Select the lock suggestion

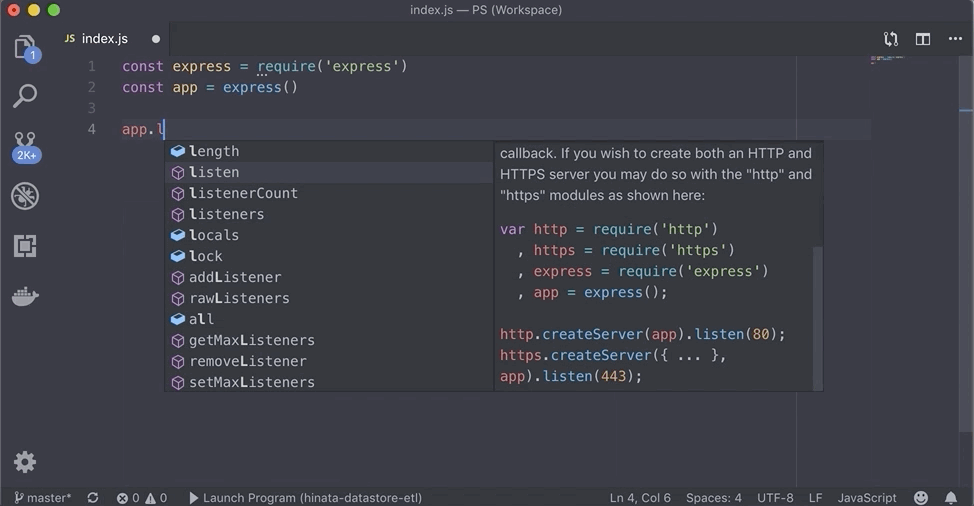[x=329, y=256]
